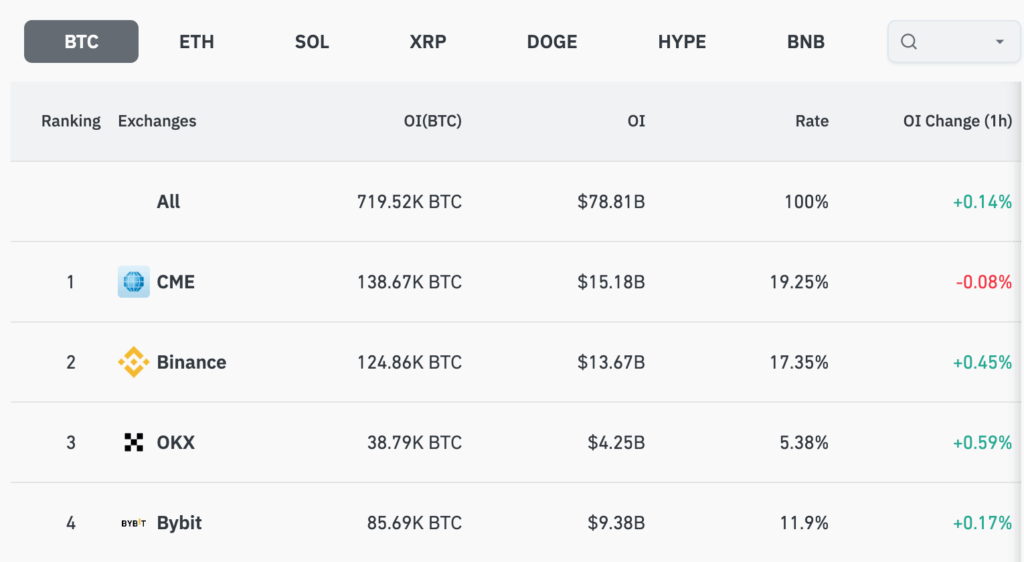Switch to the HYPE tab
The image size is (1024, 562).
682,42
